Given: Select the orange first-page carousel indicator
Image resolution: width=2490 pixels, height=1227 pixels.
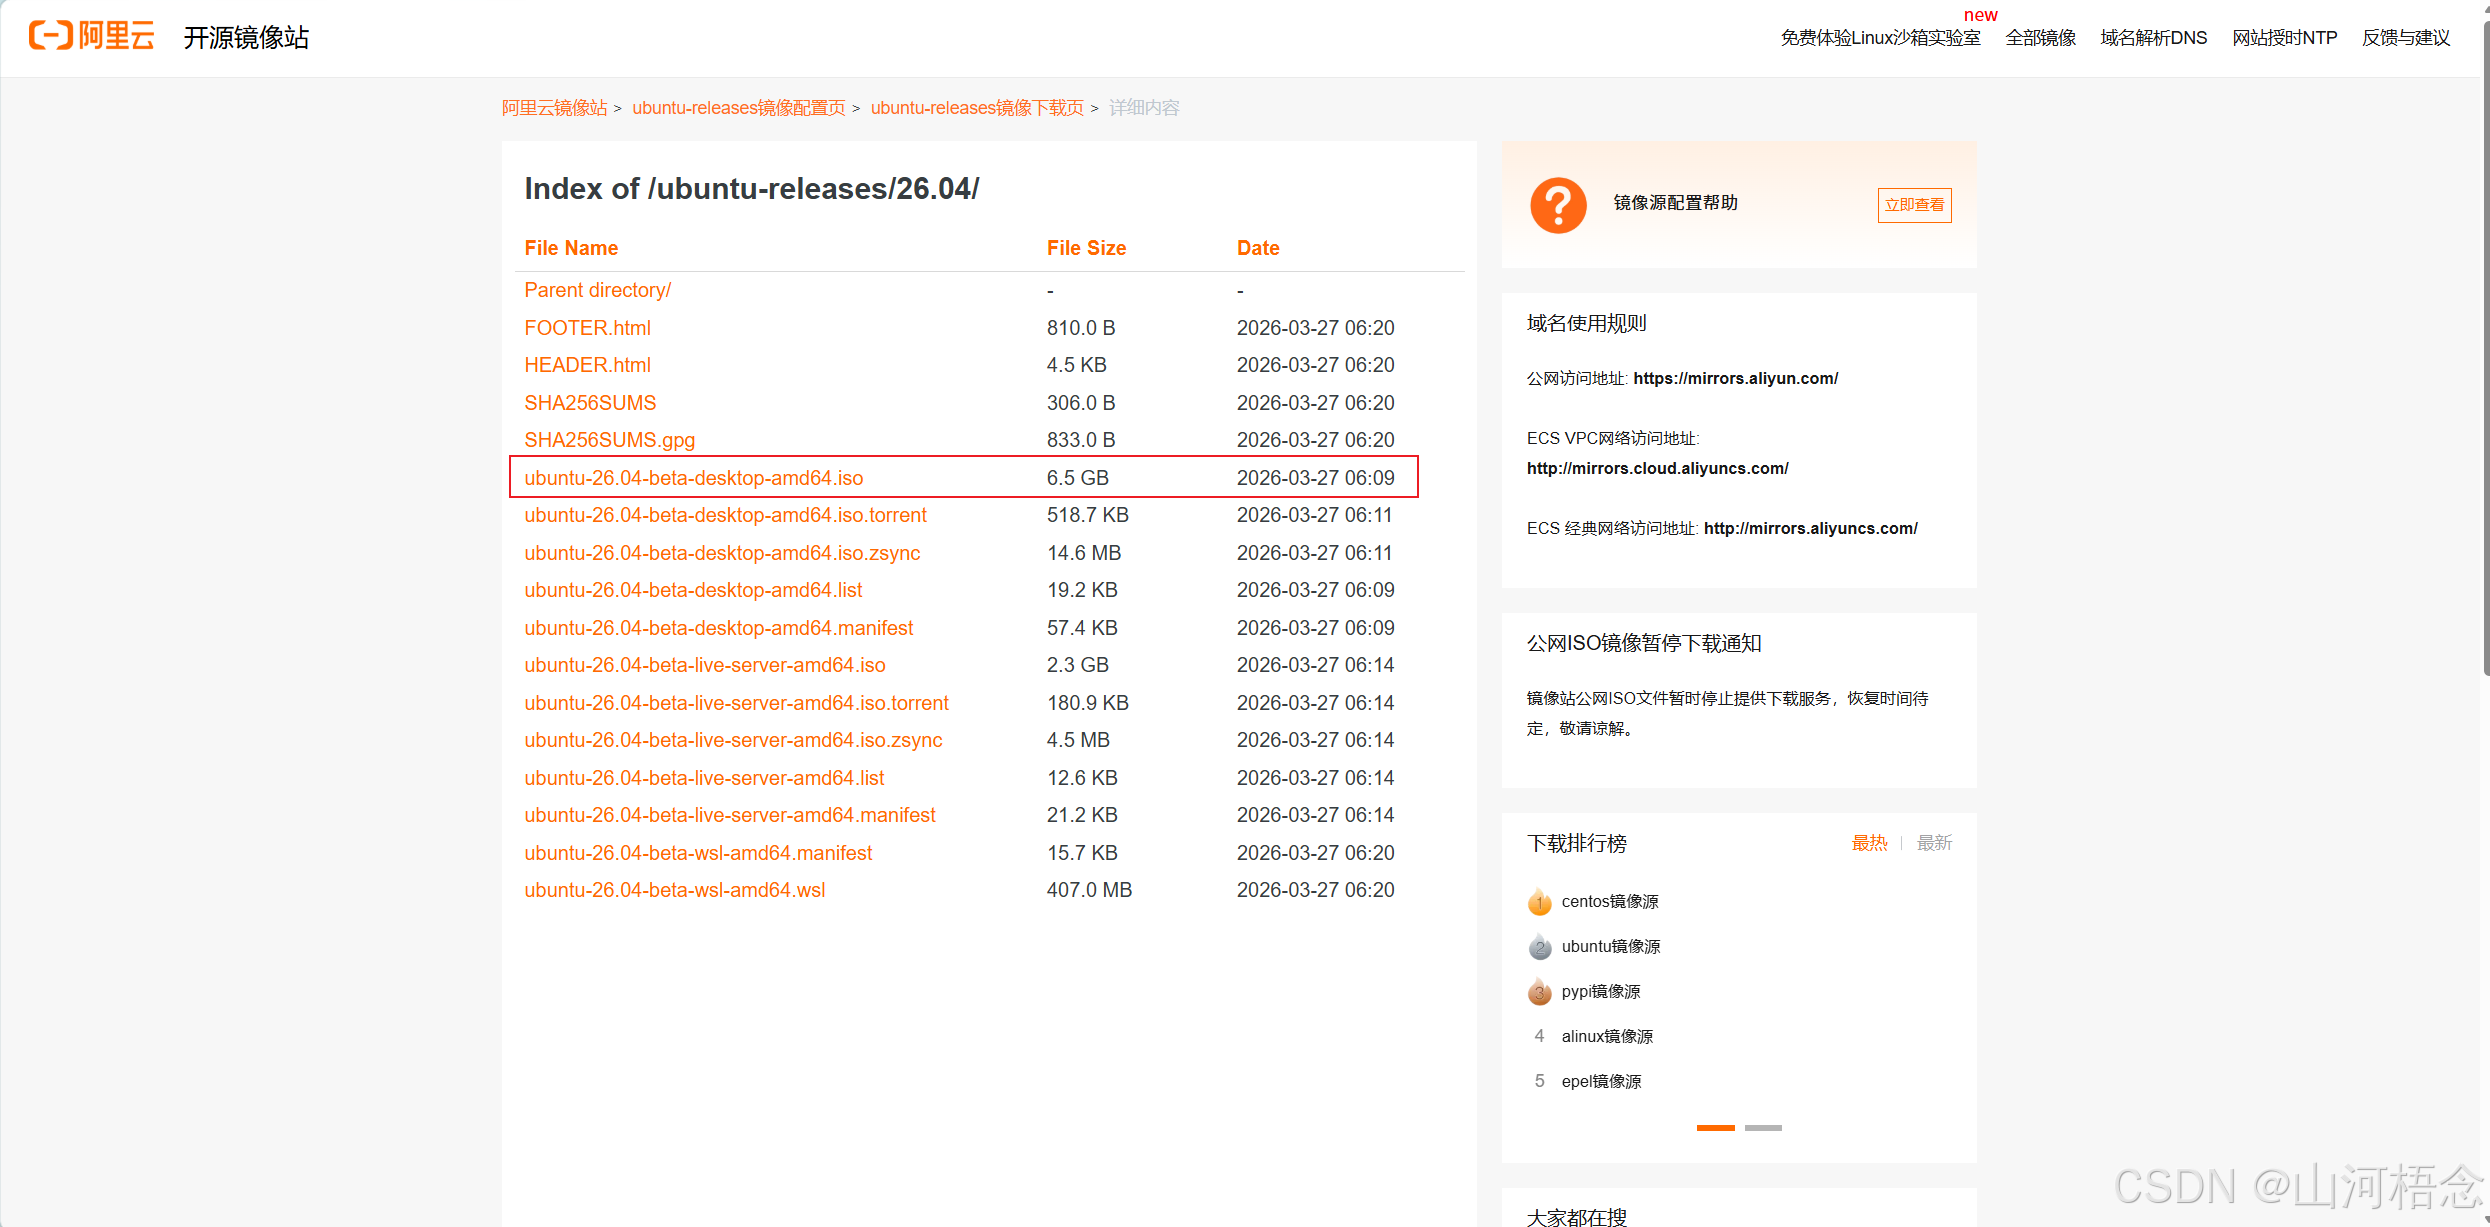Looking at the screenshot, I should coord(1715,1128).
